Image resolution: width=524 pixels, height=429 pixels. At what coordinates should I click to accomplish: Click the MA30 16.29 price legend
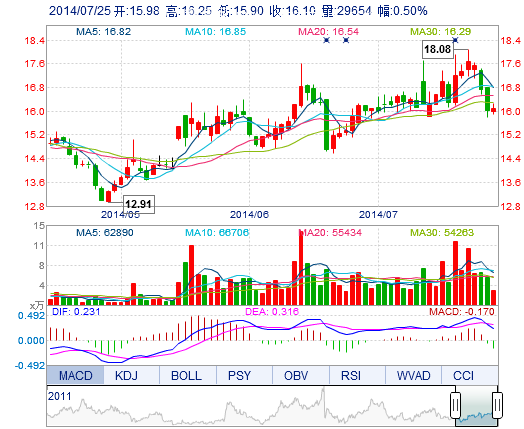(440, 32)
